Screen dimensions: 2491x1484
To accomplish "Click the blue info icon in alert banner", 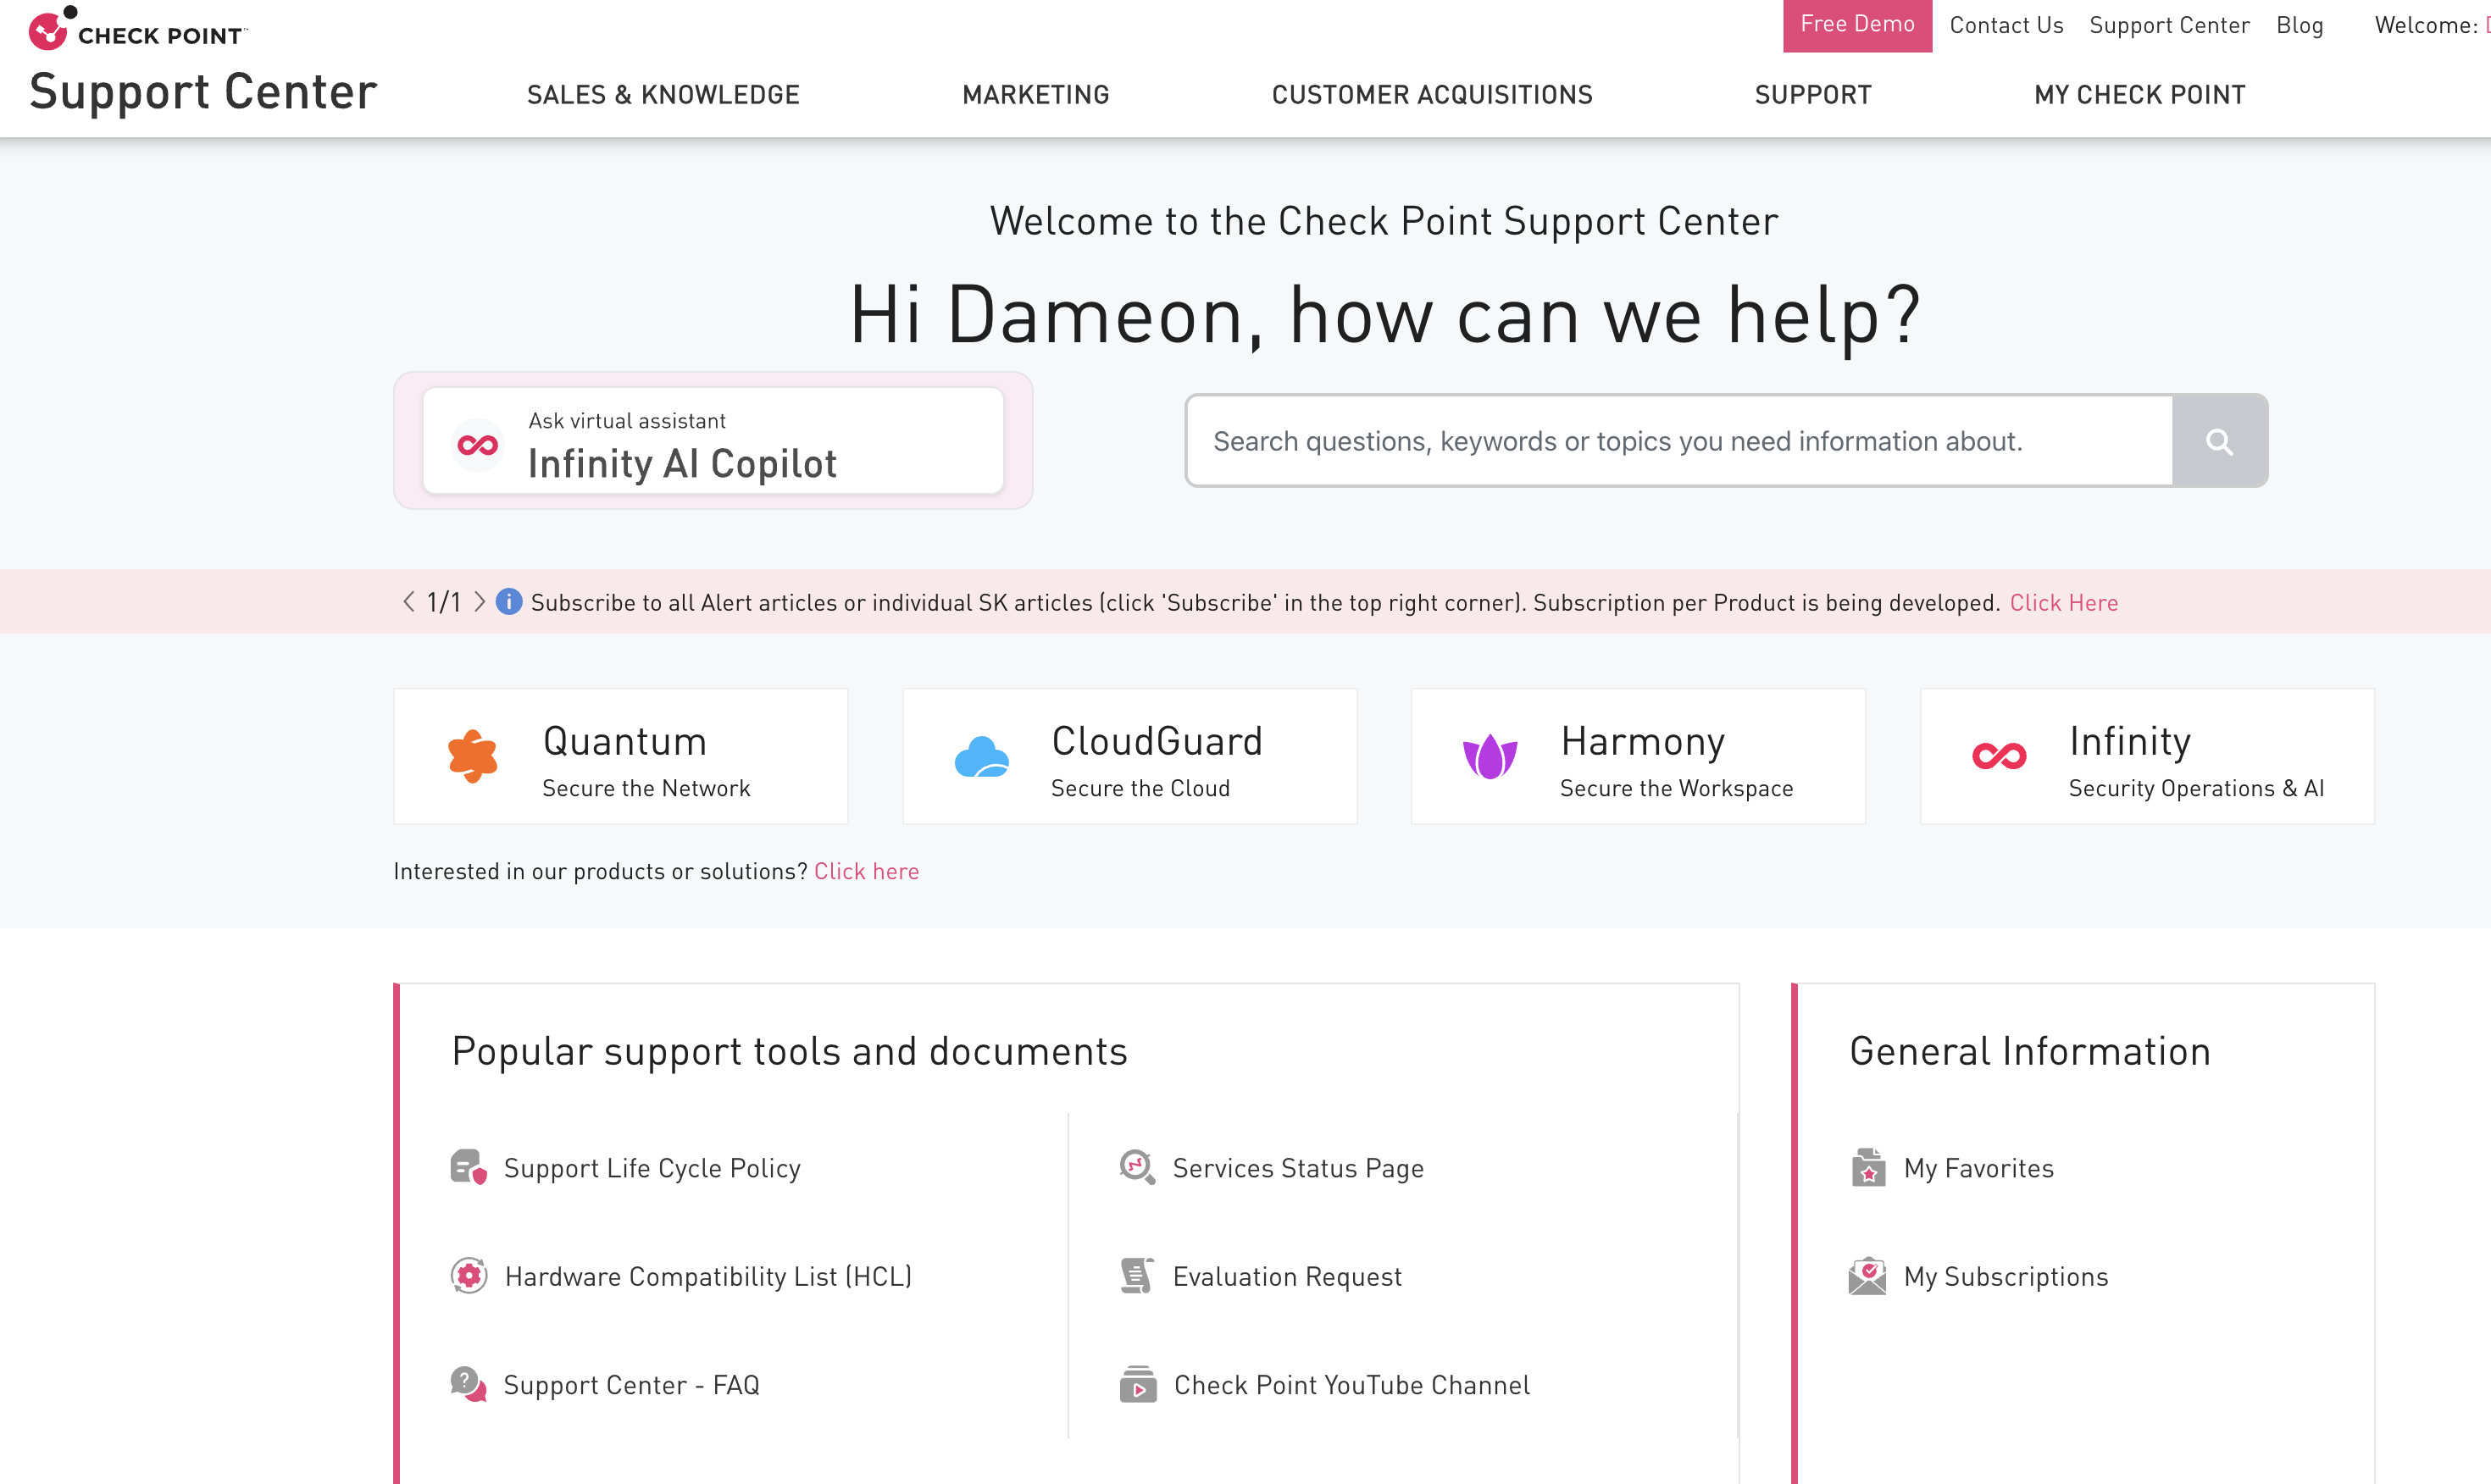I will point(509,602).
